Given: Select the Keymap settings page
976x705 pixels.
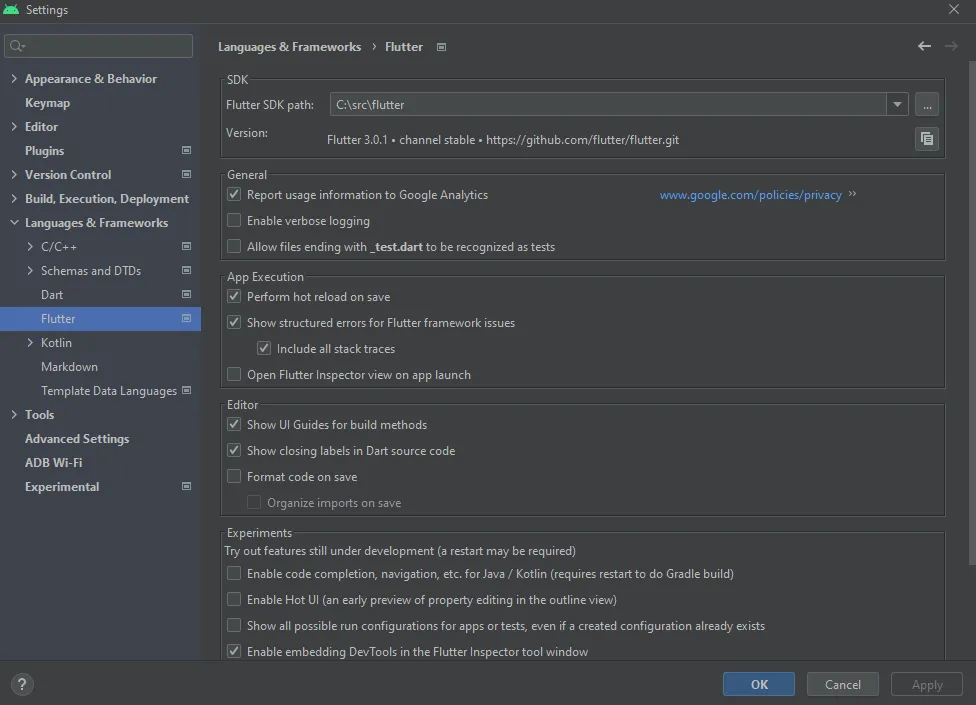Looking at the screenshot, I should coord(47,103).
